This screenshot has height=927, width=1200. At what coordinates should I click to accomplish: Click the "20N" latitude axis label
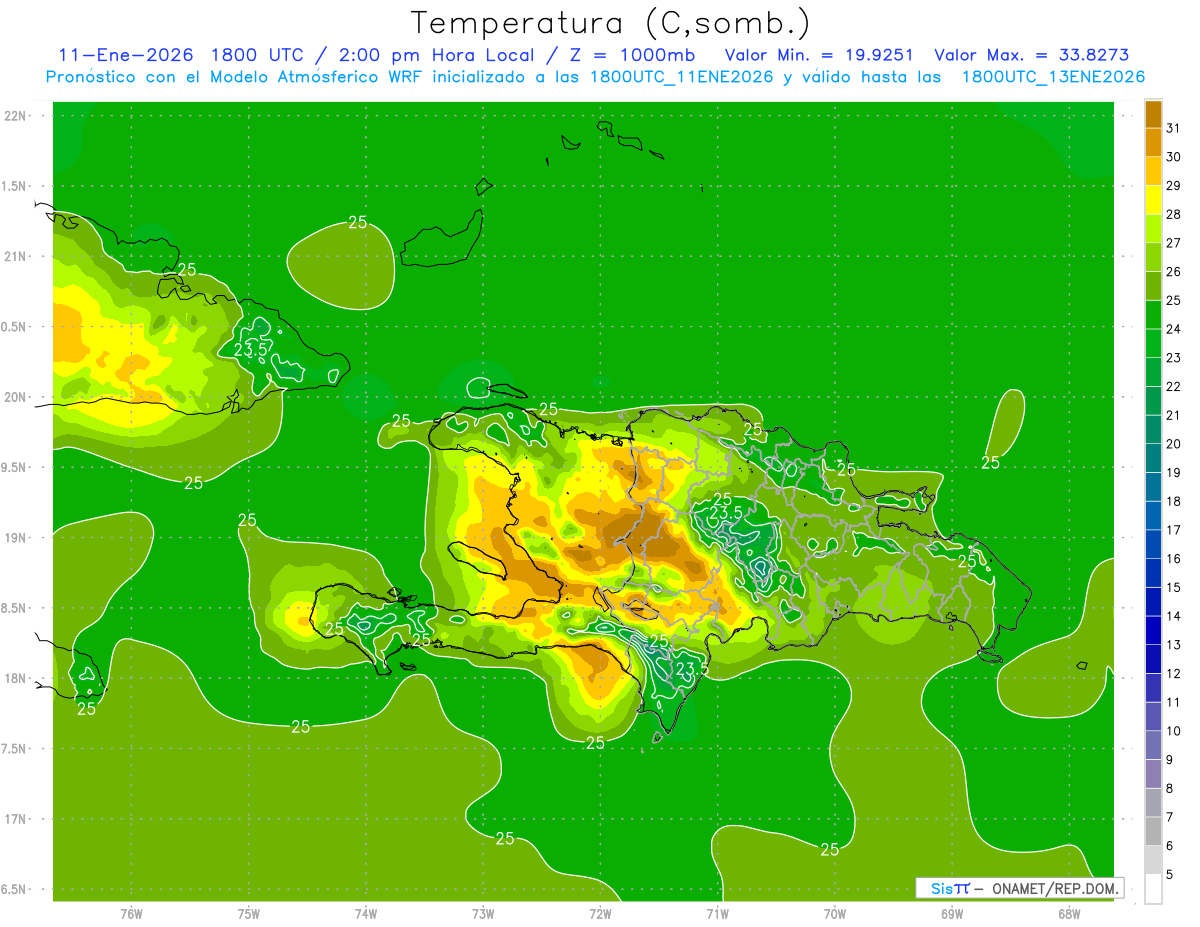(17, 397)
